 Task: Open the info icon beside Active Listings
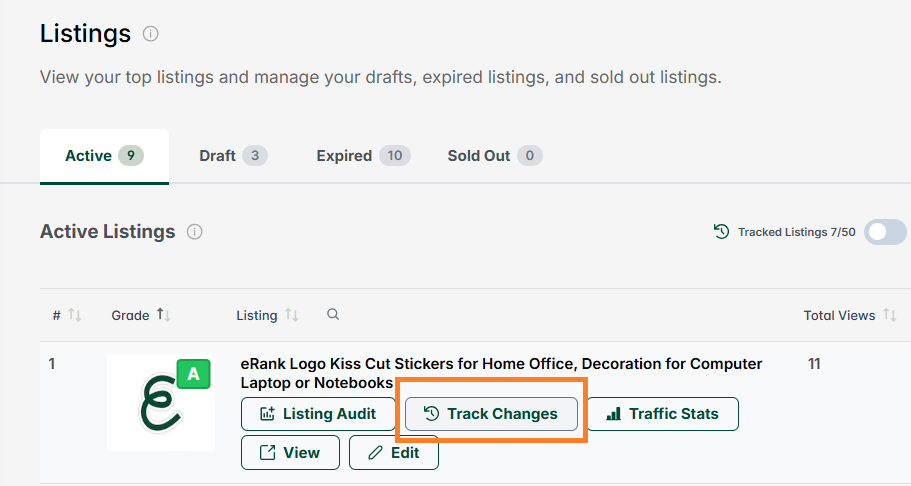coord(195,232)
